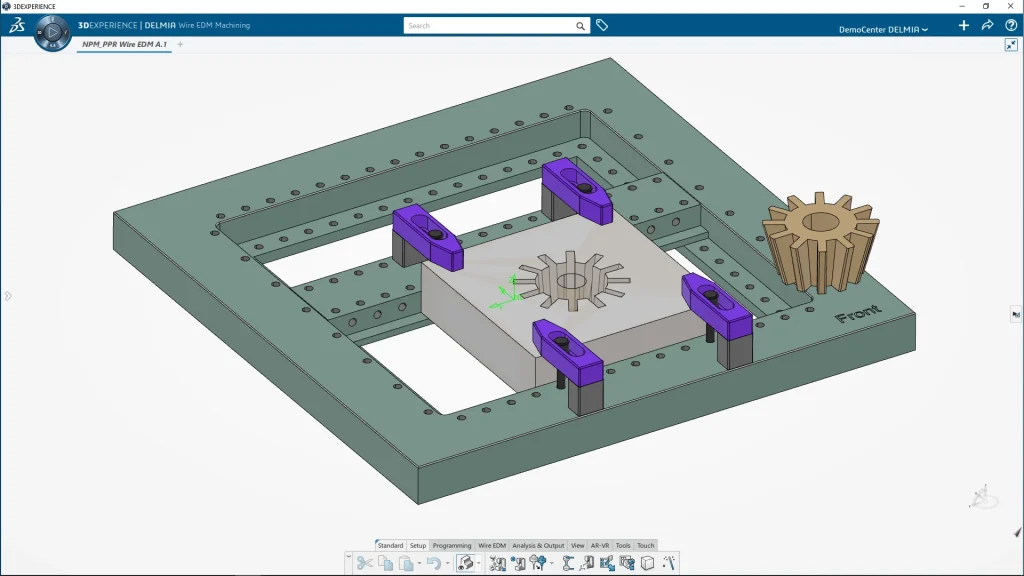
Task: Click the tag icon beside search
Action: point(602,26)
